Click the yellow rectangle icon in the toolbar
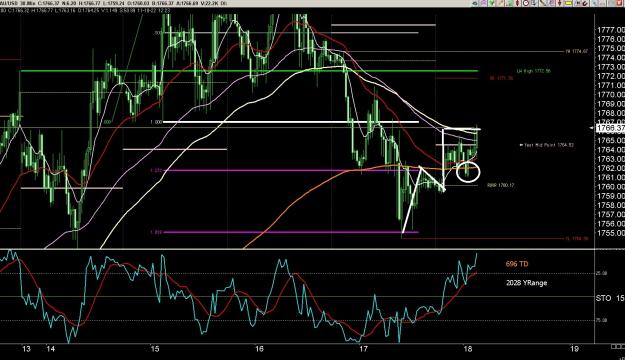The image size is (625, 360). click(x=568, y=3)
